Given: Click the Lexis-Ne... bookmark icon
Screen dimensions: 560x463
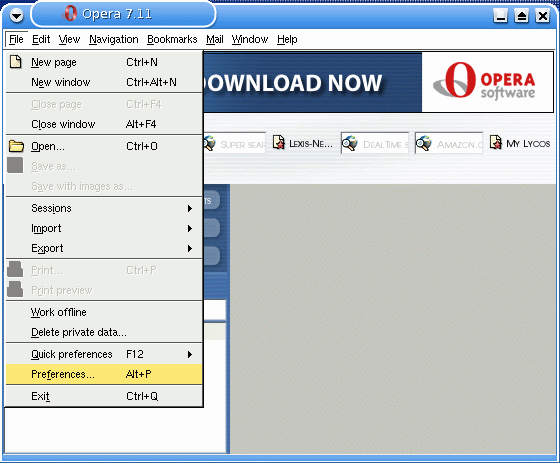Looking at the screenshot, I should coord(279,143).
